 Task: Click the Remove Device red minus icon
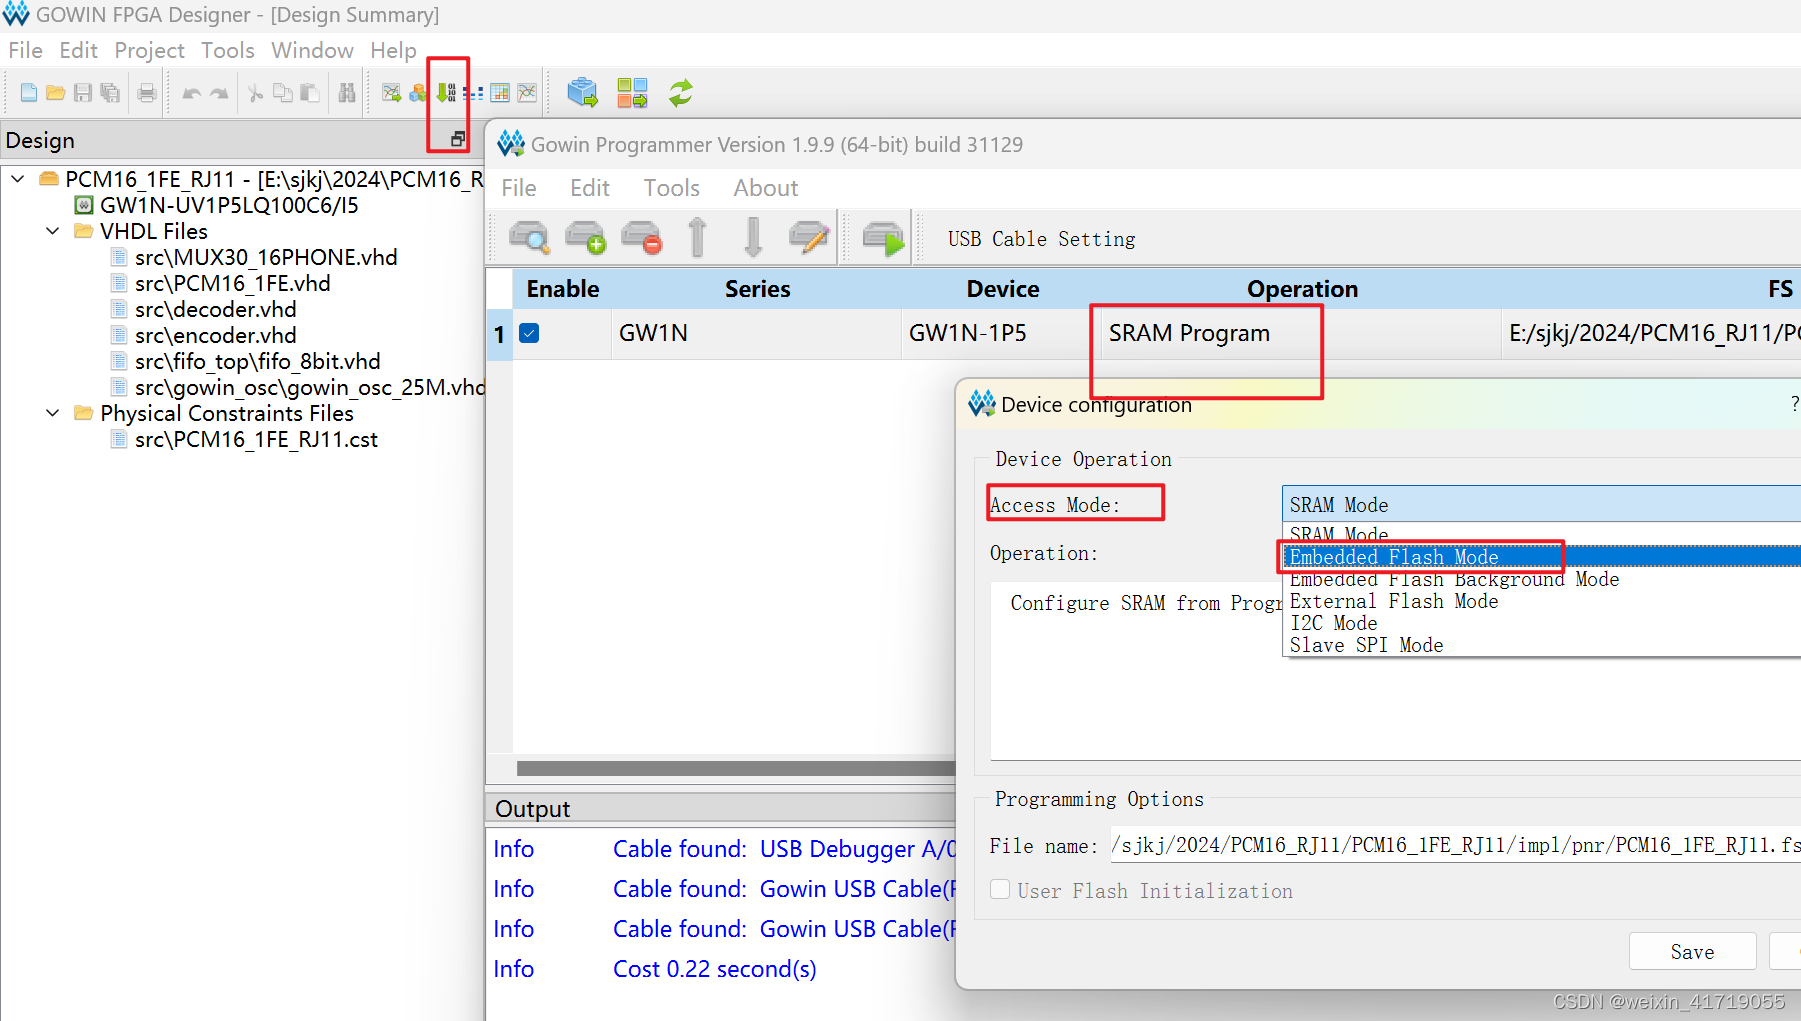[642, 238]
